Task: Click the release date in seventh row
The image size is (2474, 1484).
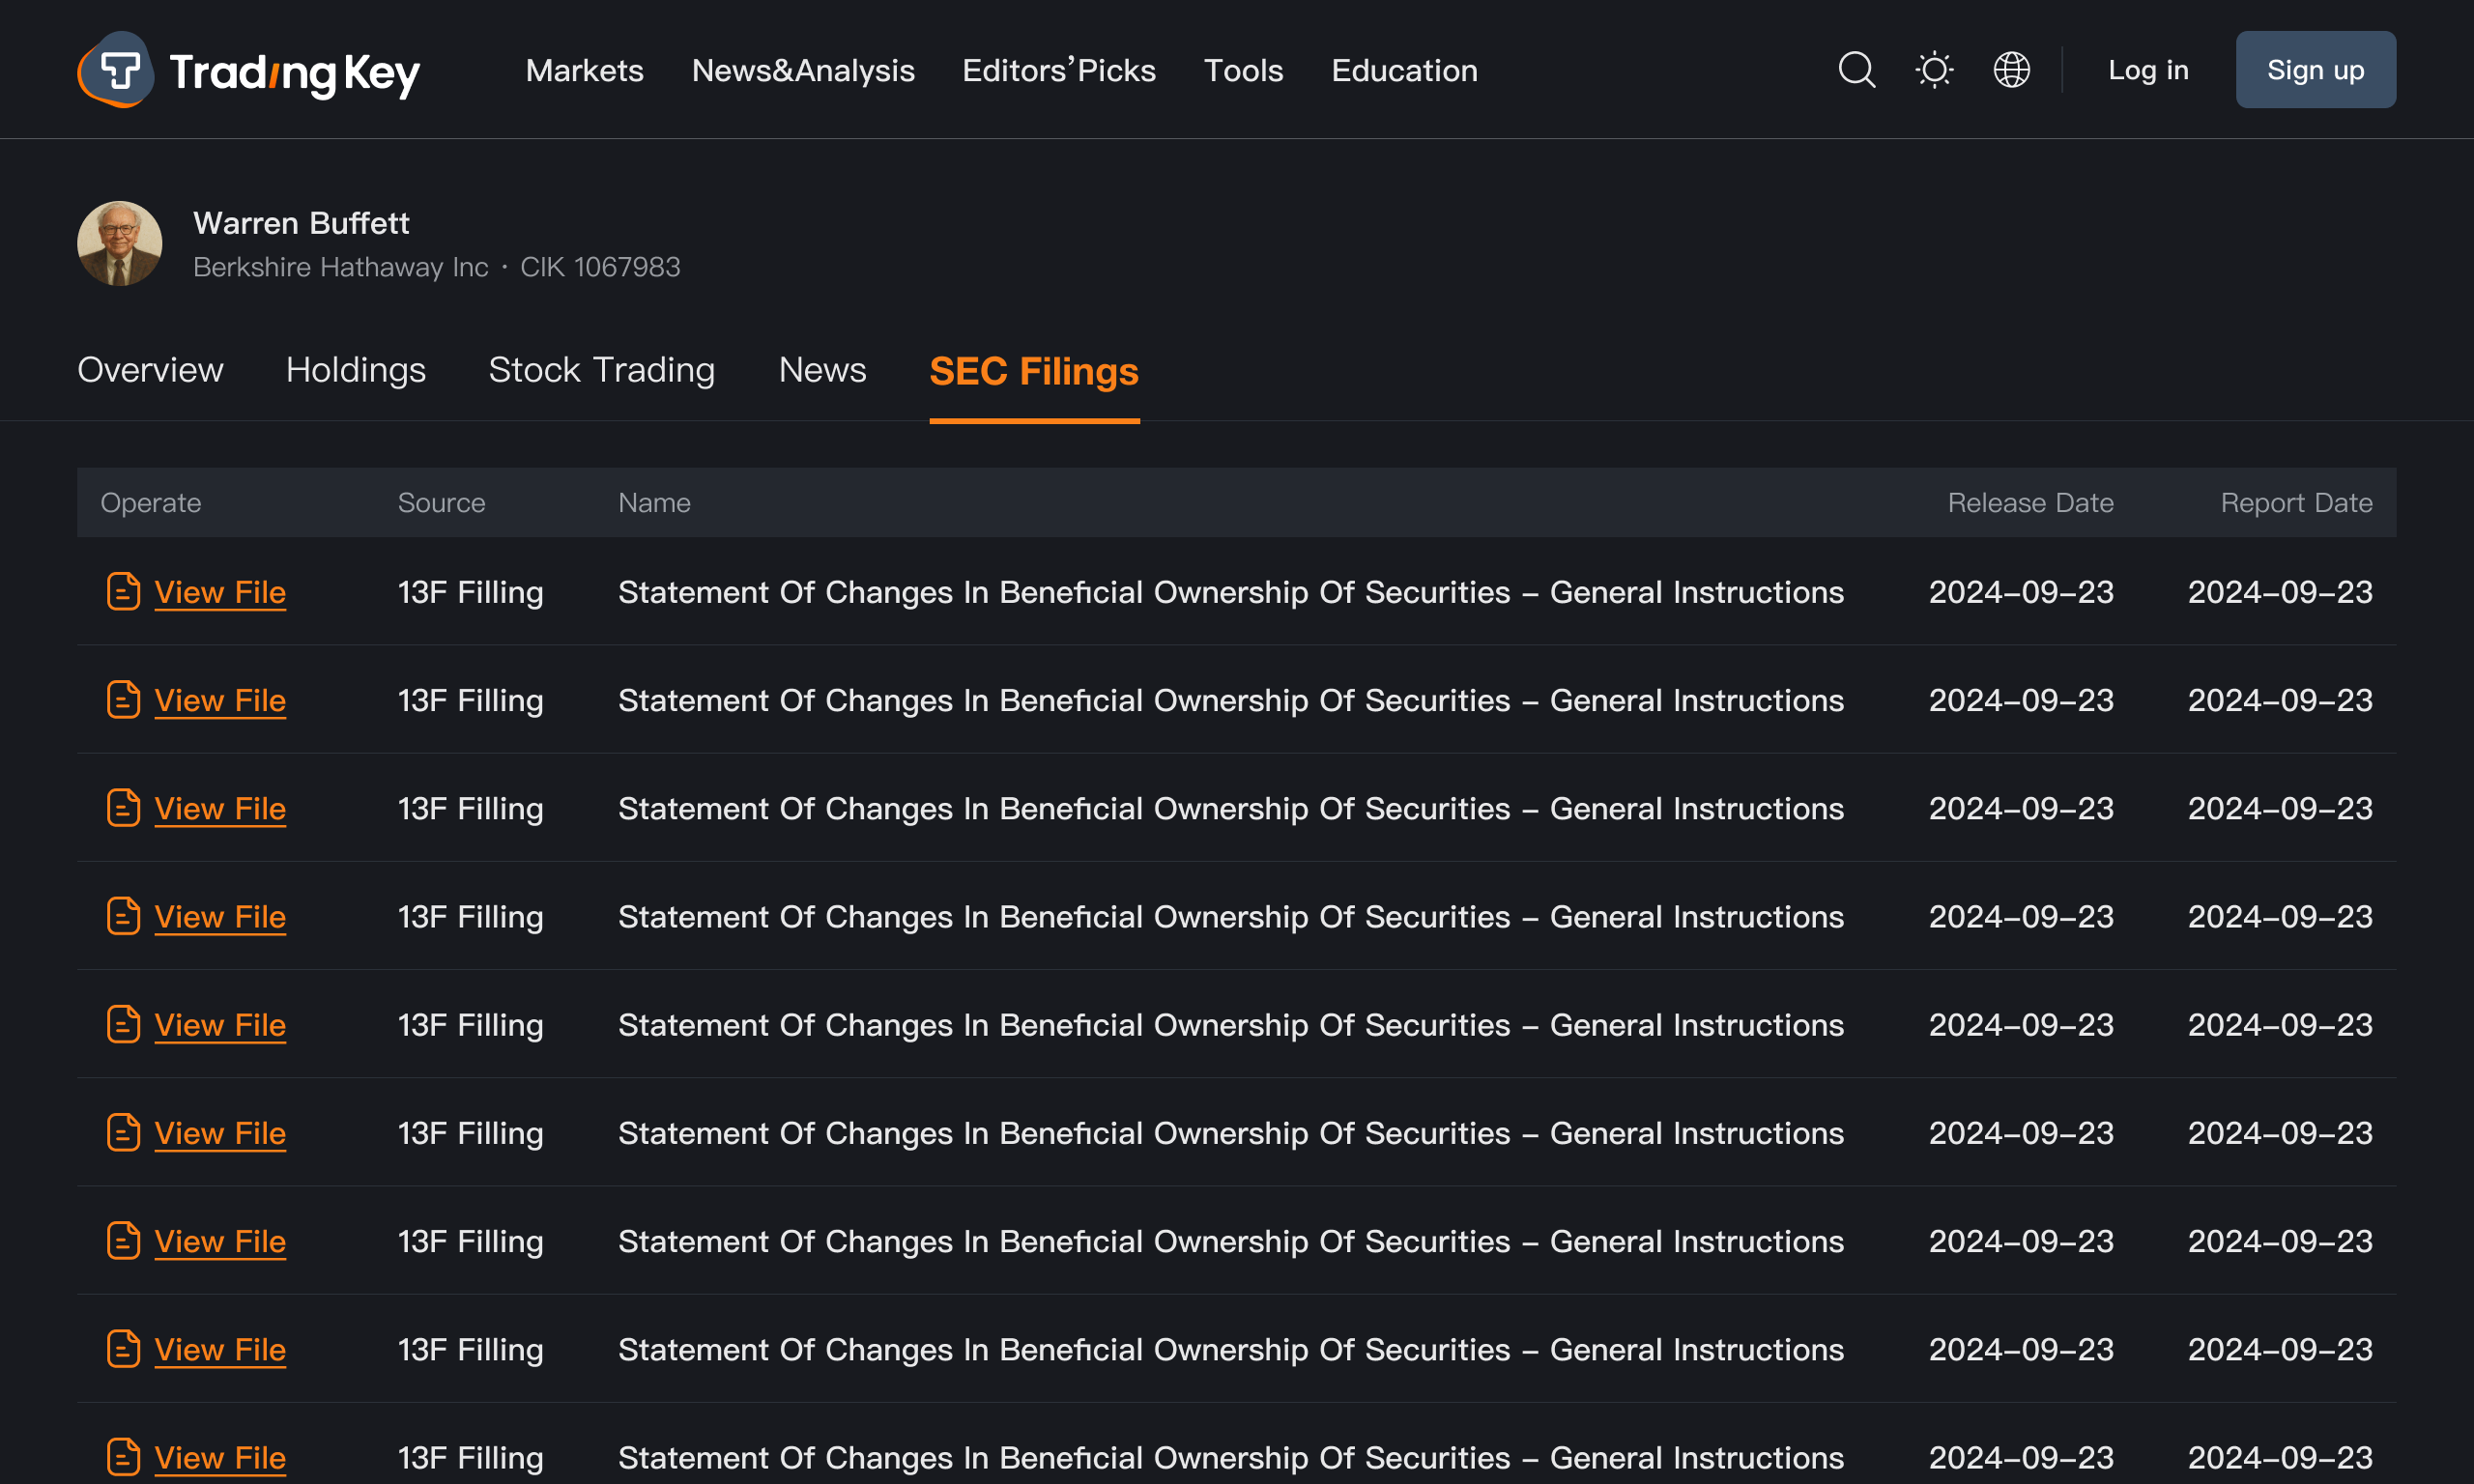Action: point(2021,1241)
